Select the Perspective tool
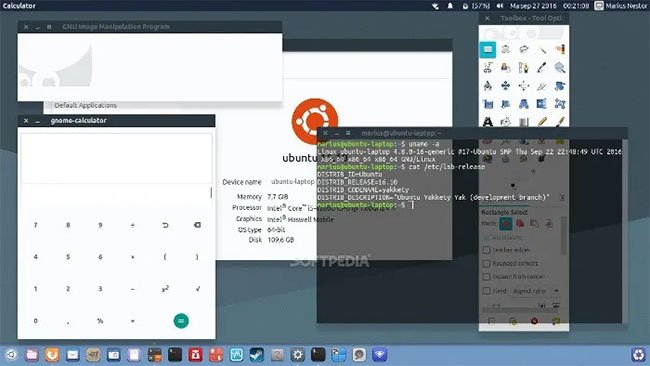The image size is (650, 366). (524, 104)
